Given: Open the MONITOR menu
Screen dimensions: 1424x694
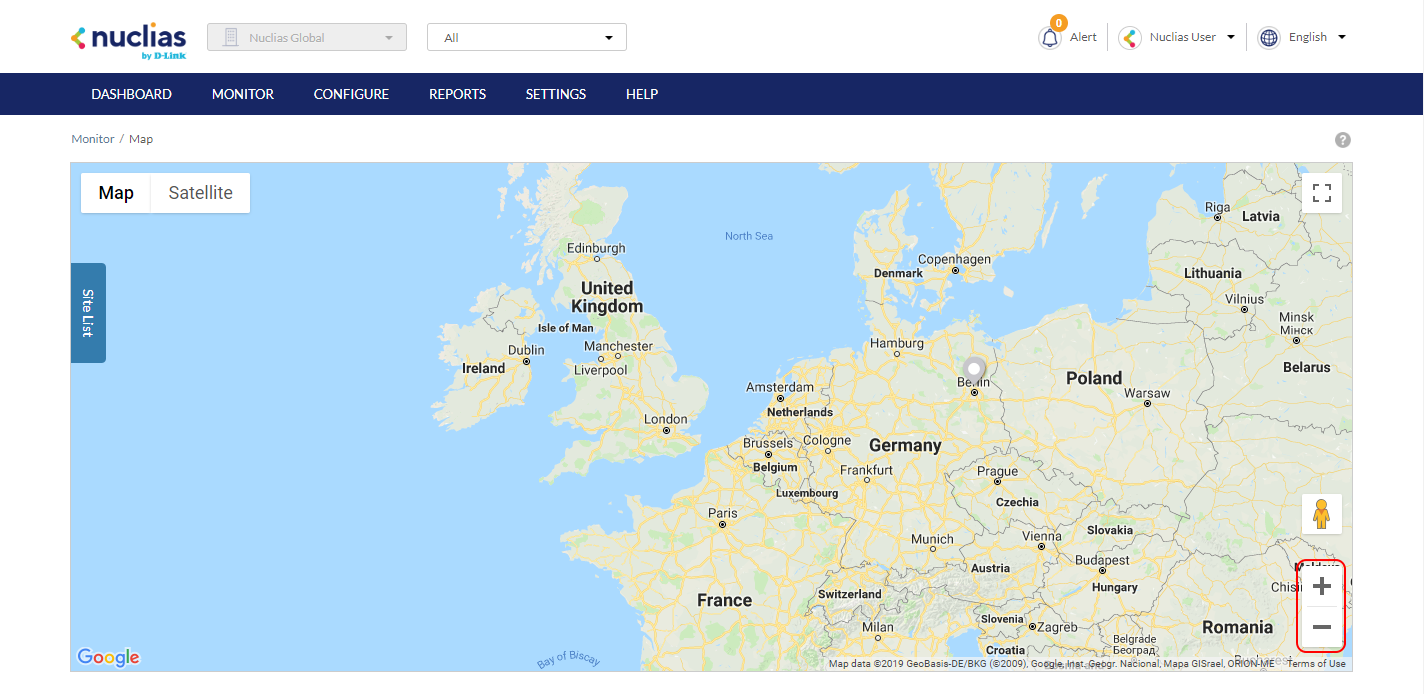Looking at the screenshot, I should point(243,94).
